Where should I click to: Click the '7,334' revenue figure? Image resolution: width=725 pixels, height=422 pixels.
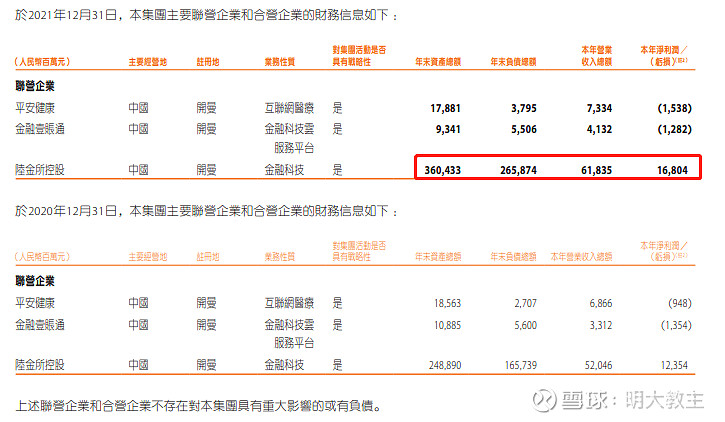(599, 108)
